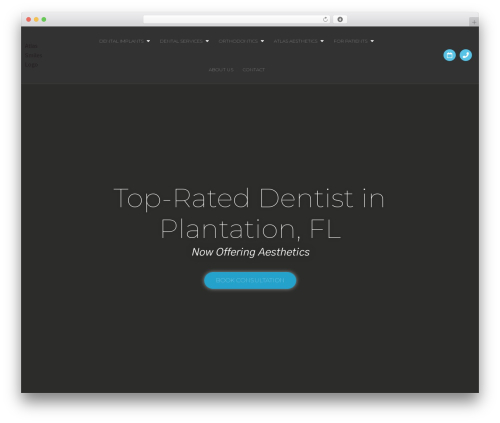Open the Dental Implants menu item
The image size is (500, 423).
click(x=121, y=41)
